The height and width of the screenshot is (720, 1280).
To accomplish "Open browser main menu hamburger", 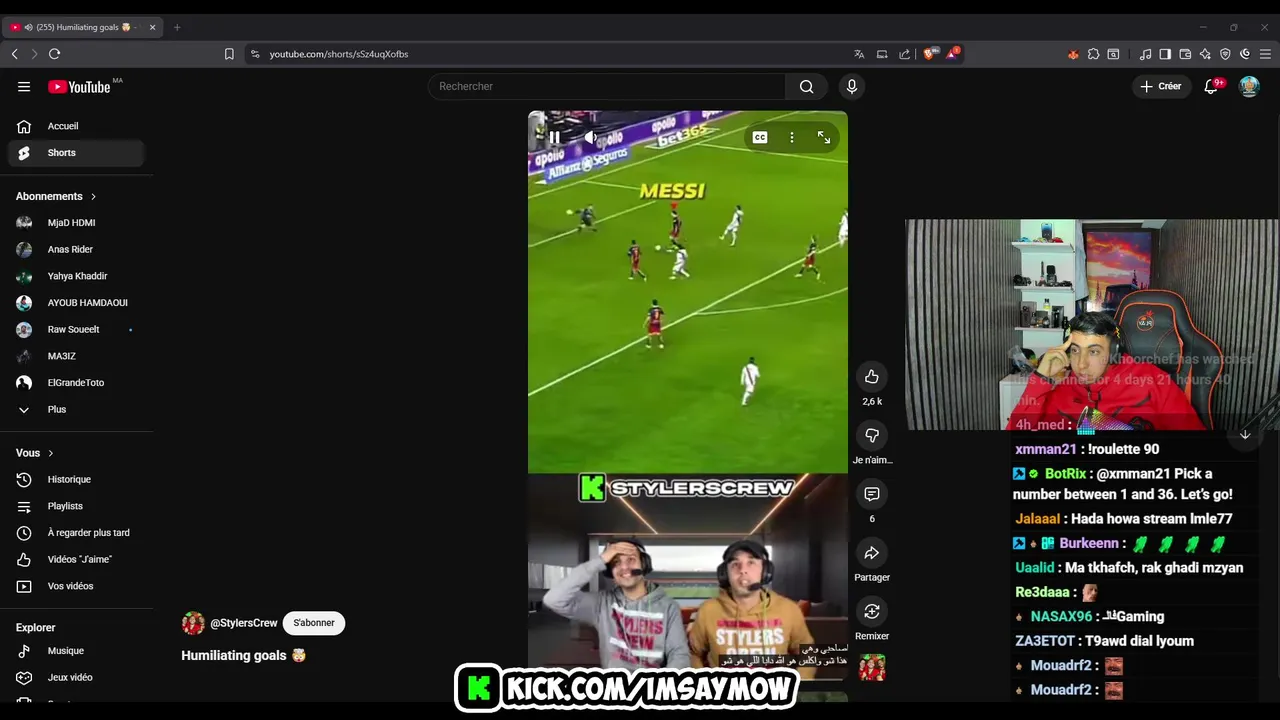I will pos(1265,54).
